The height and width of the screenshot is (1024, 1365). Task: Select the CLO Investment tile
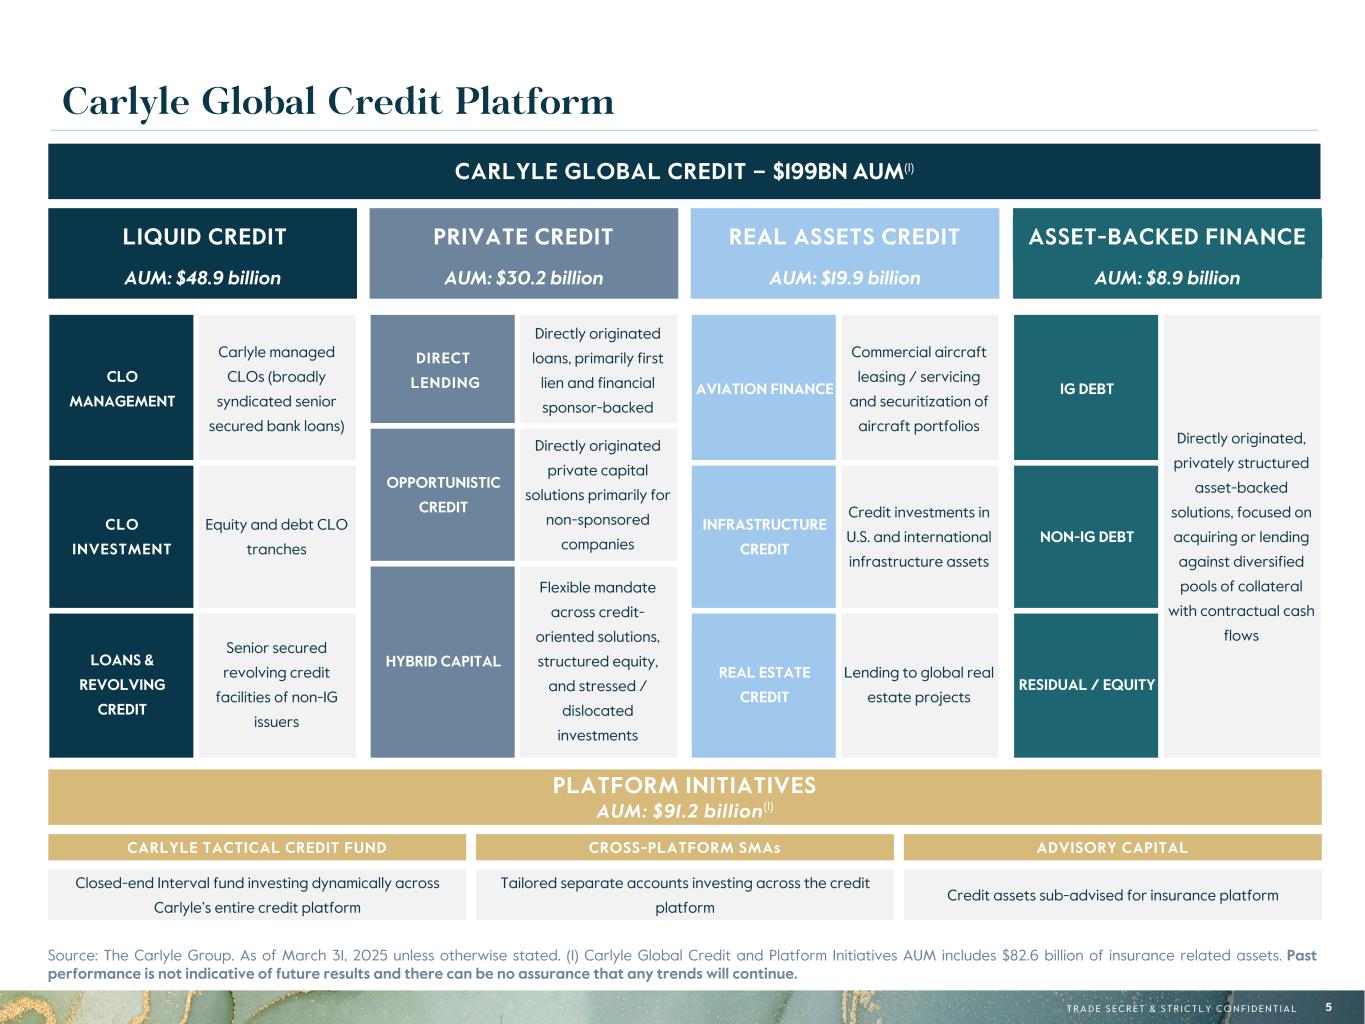[x=121, y=537]
